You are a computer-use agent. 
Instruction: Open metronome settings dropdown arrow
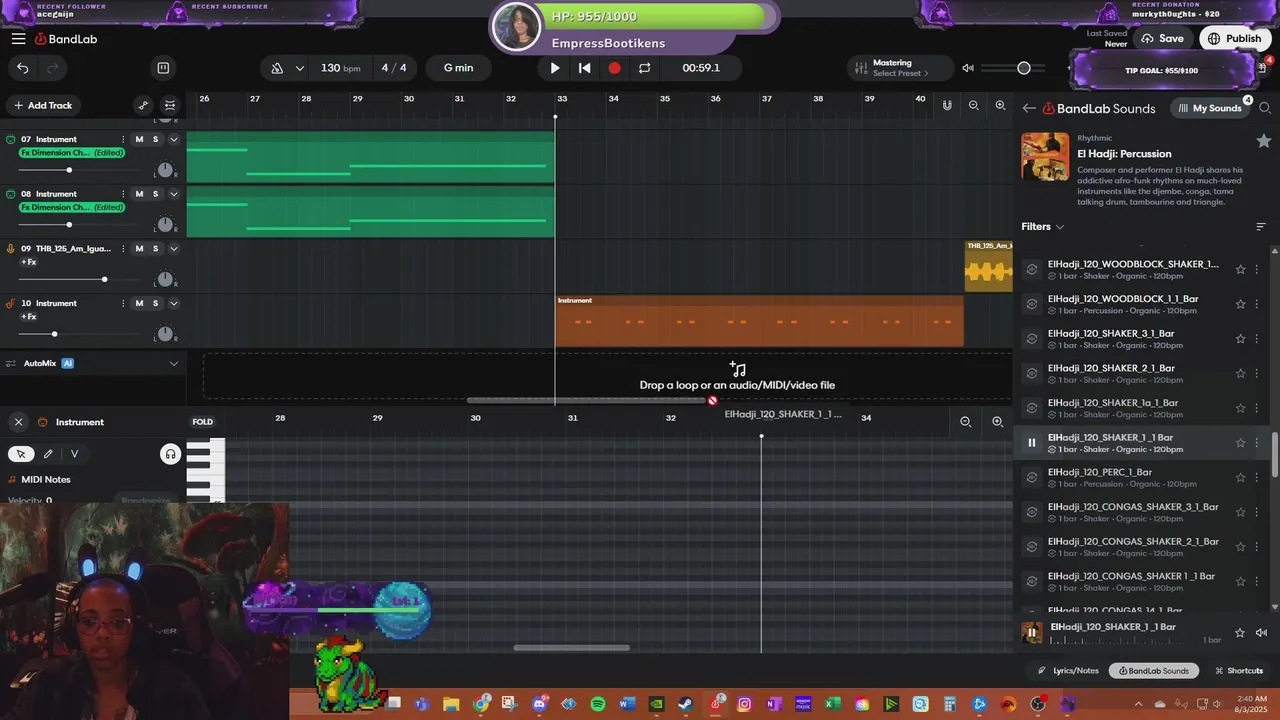pos(300,68)
